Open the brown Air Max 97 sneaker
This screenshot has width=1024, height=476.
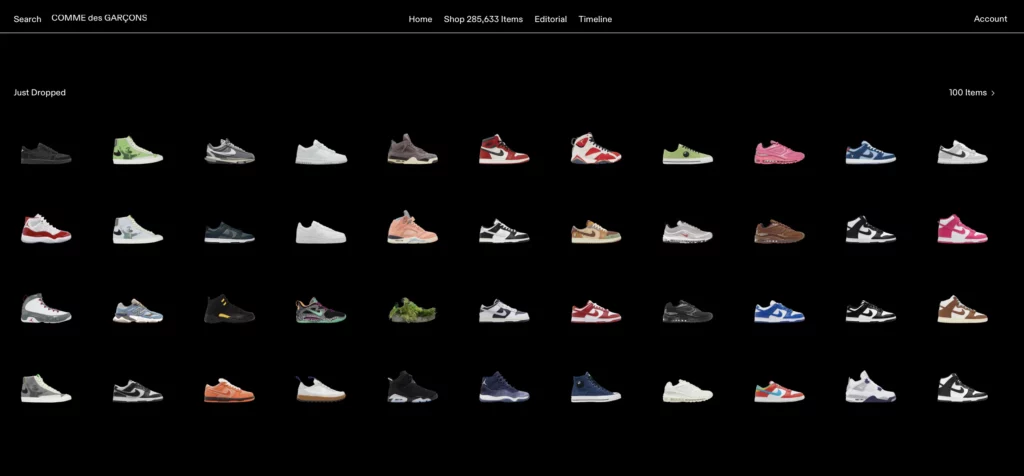pyautogui.click(x=779, y=232)
